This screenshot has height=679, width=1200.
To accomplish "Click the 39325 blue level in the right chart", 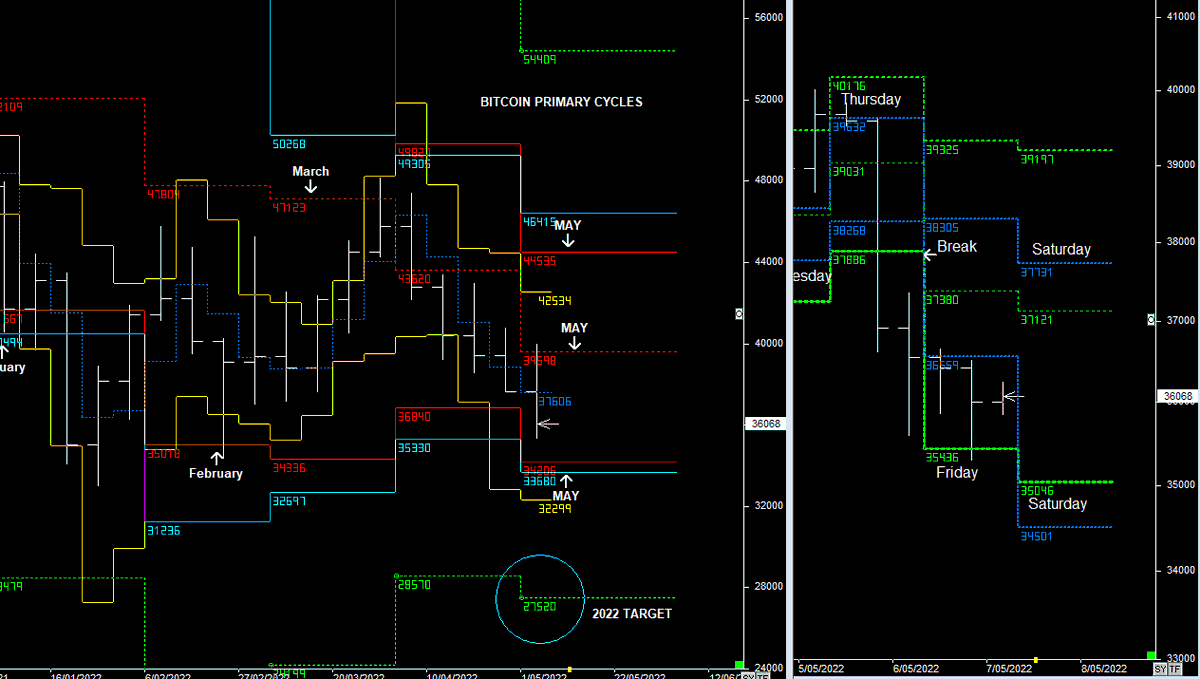I will [942, 149].
